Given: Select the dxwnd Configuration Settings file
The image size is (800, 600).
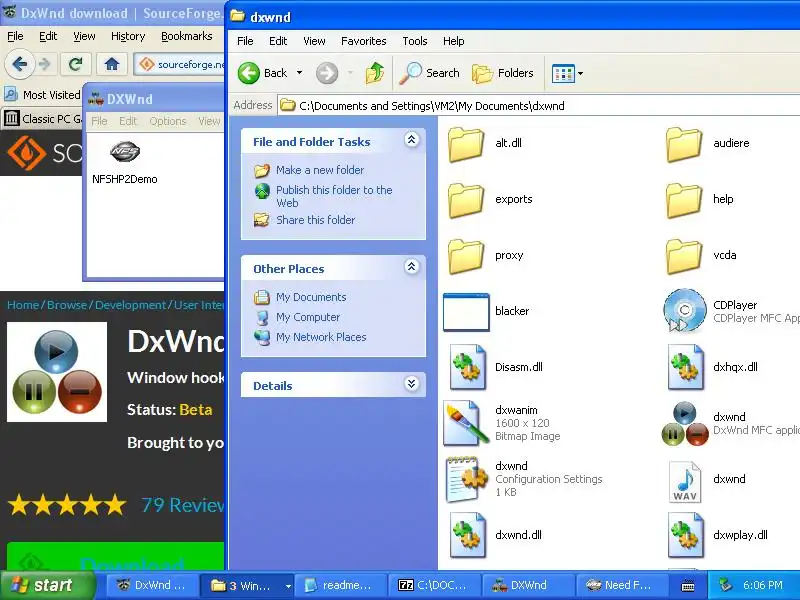Looking at the screenshot, I should tap(467, 479).
